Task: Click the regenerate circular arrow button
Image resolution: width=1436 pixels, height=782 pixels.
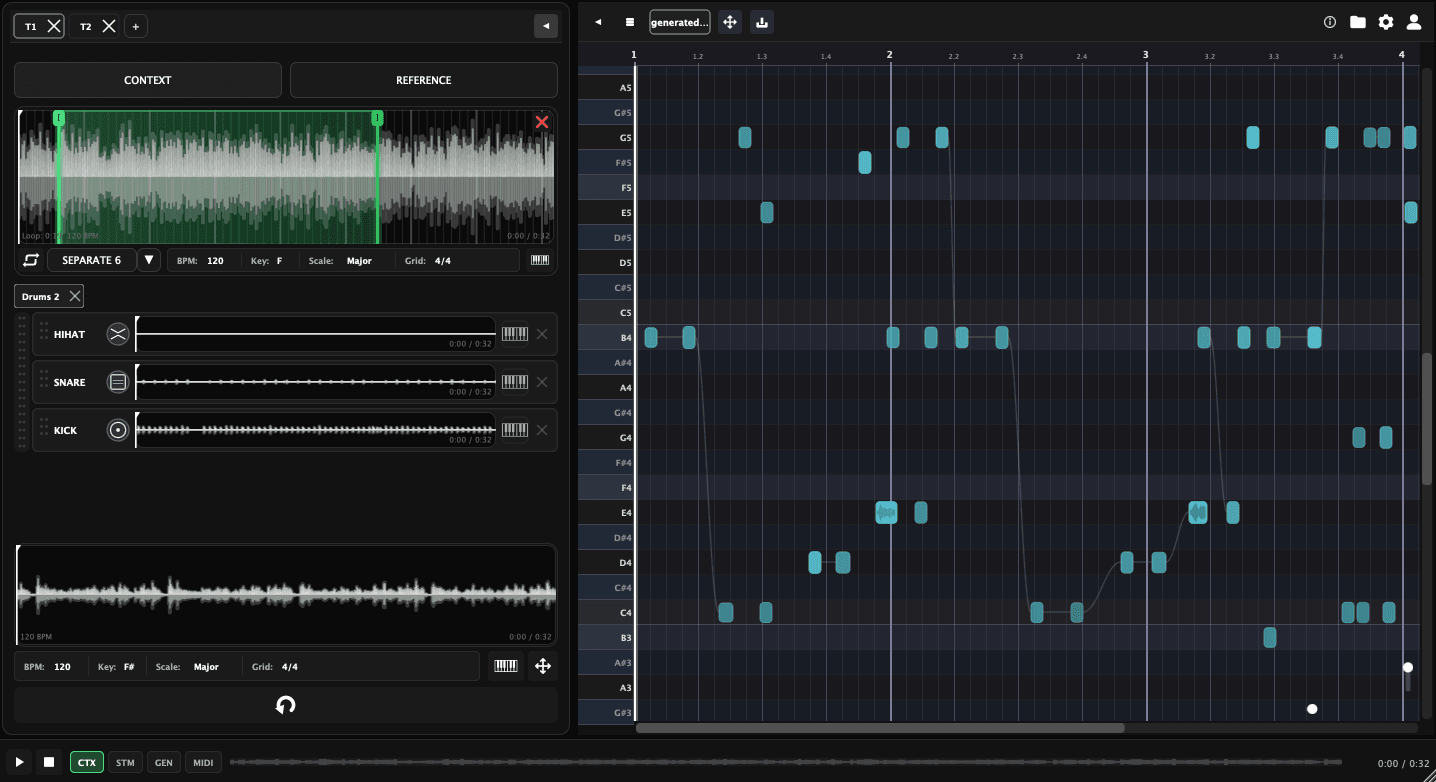Action: 286,705
